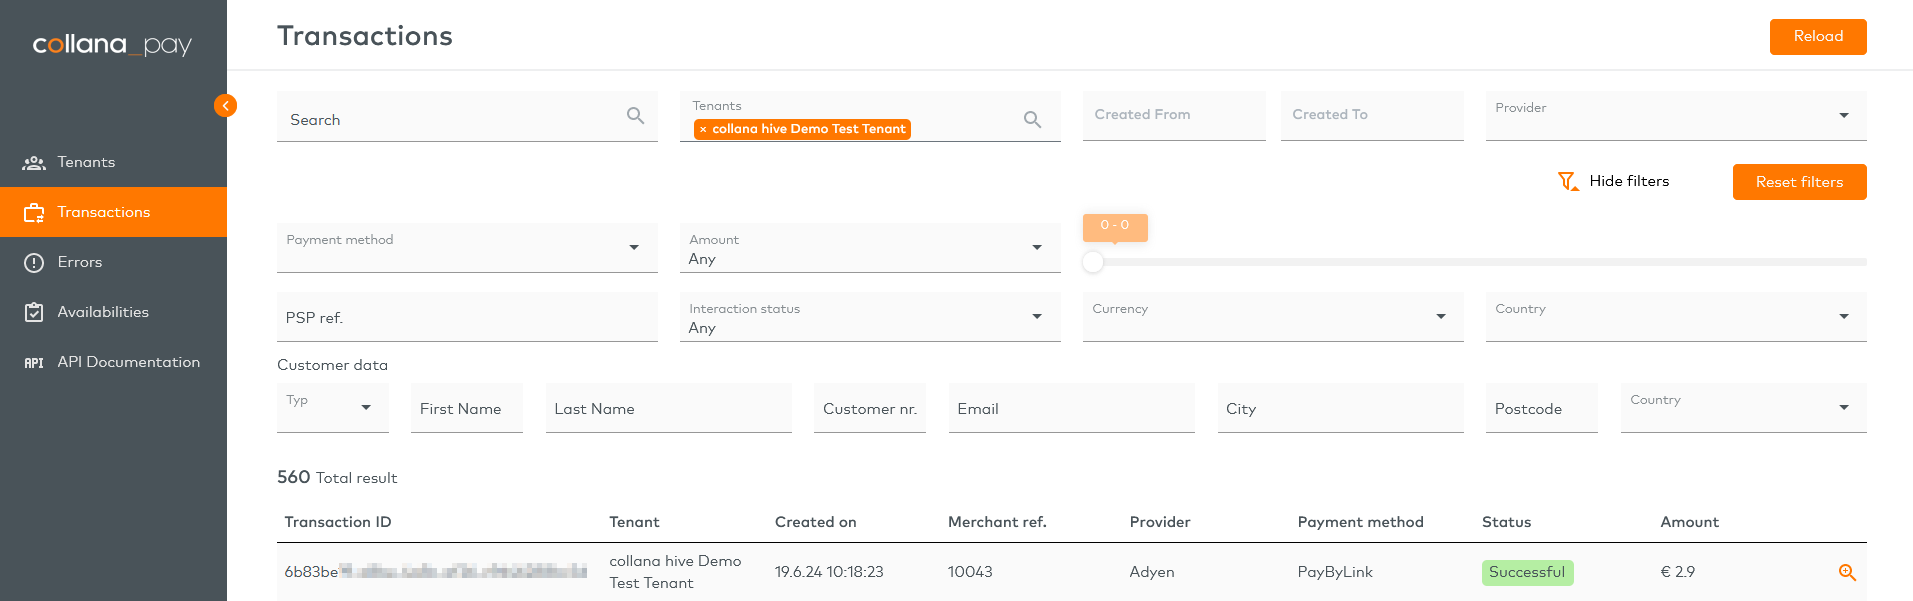
Task: Open API Documentation page
Action: 113,362
